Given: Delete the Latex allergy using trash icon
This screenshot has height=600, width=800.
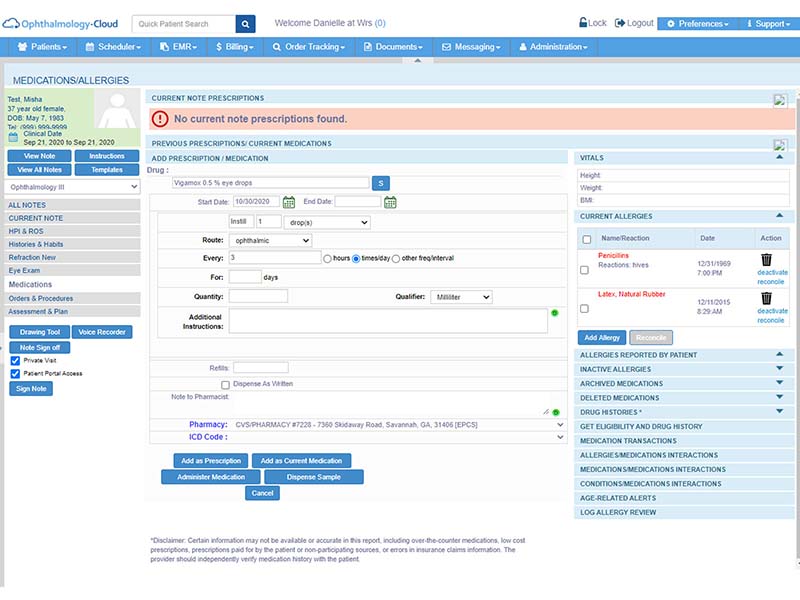Looking at the screenshot, I should pos(766,298).
